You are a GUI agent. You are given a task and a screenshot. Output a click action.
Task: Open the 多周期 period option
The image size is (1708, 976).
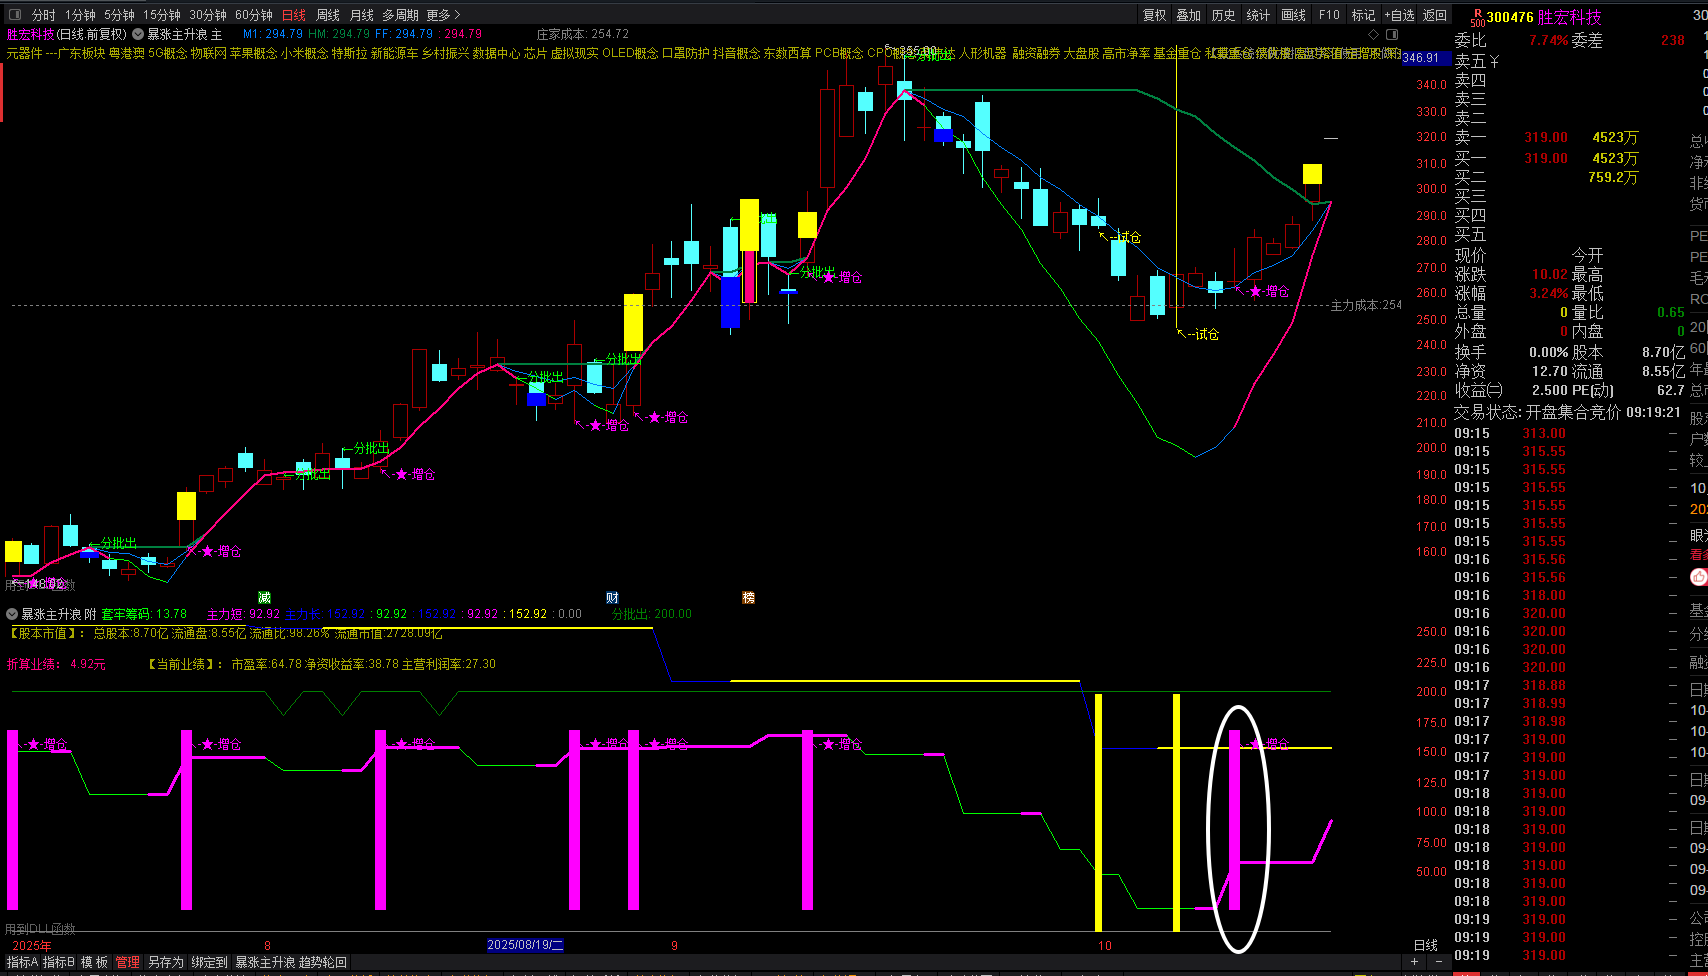(400, 15)
